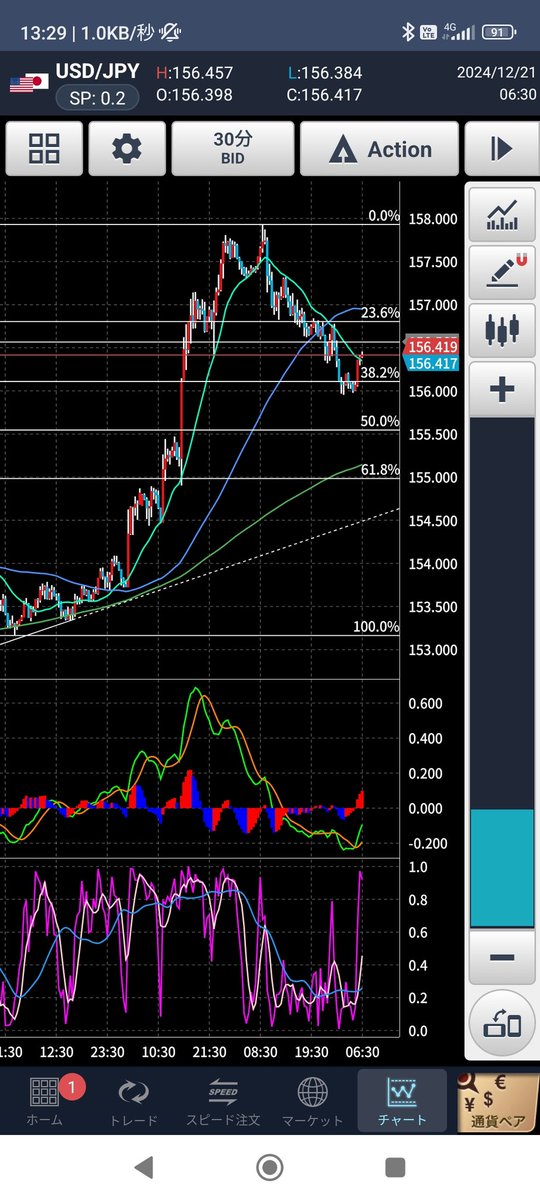540x1200 pixels.
Task: Tap the 2024/12/21 date display
Action: click(497, 73)
